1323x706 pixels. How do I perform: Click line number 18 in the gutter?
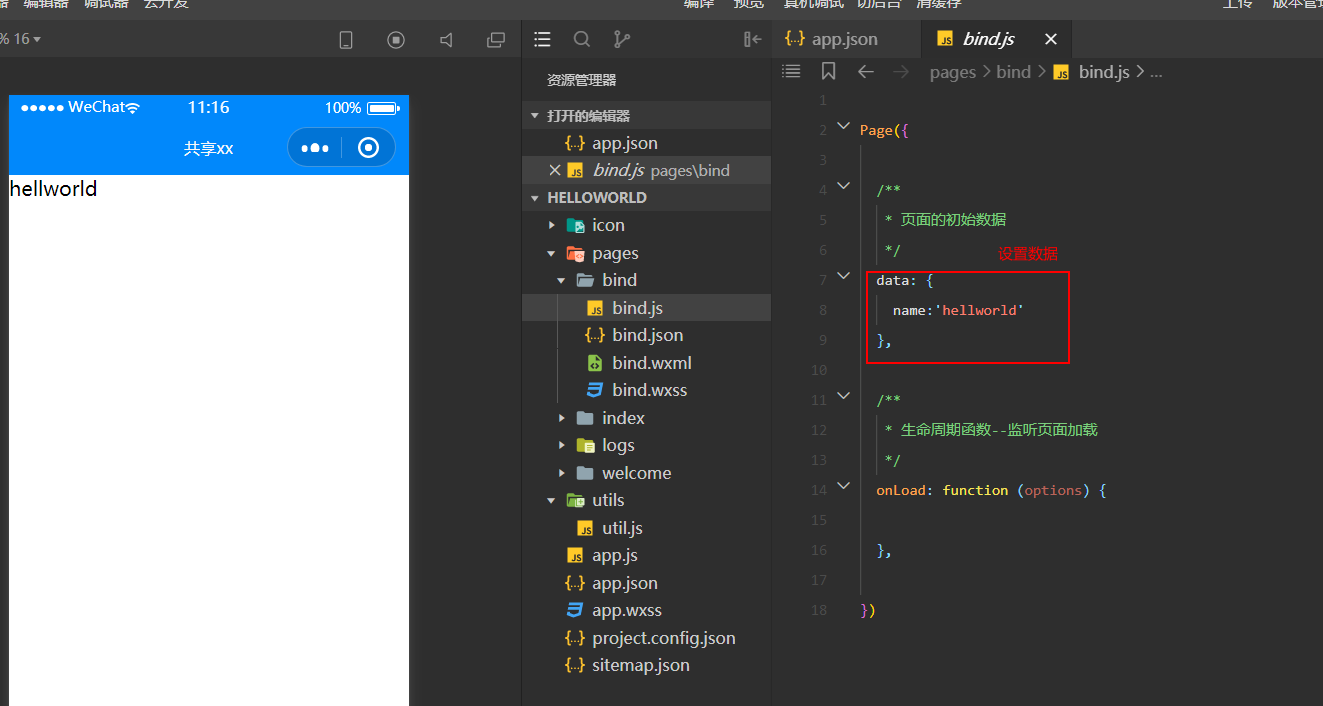(820, 610)
